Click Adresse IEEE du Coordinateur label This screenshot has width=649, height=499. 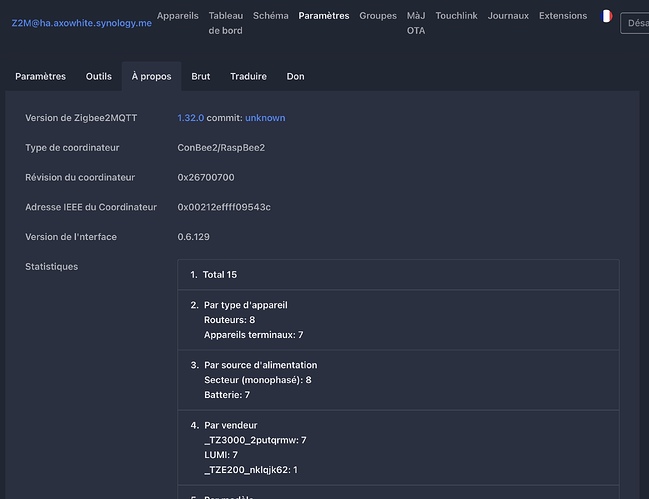pos(91,207)
